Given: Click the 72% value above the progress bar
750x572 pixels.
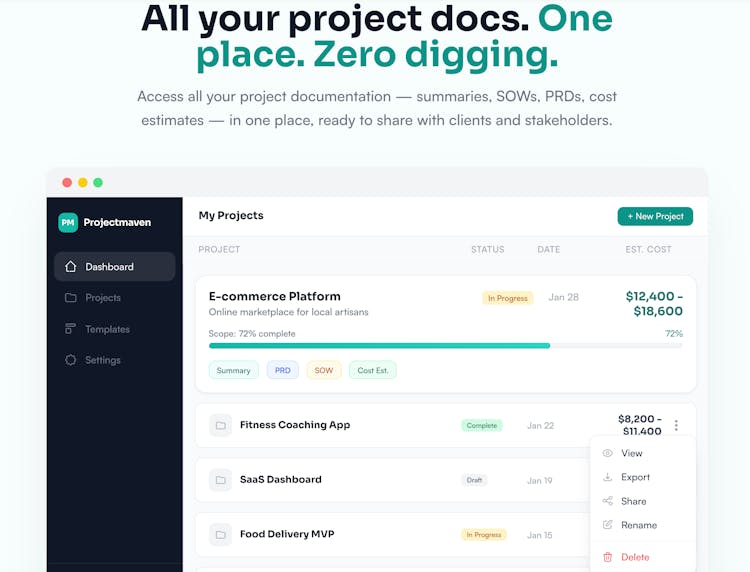Looking at the screenshot, I should (673, 333).
